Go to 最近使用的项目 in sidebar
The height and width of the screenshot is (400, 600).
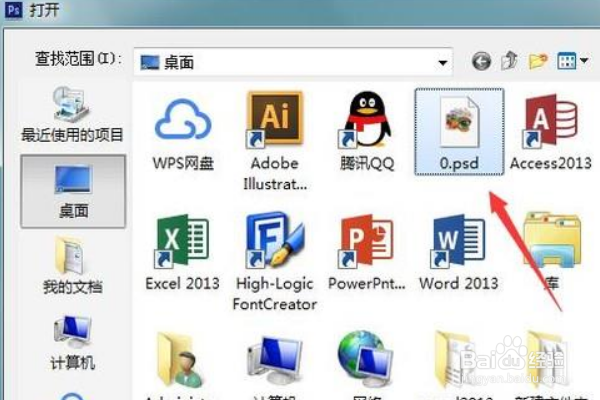click(72, 114)
